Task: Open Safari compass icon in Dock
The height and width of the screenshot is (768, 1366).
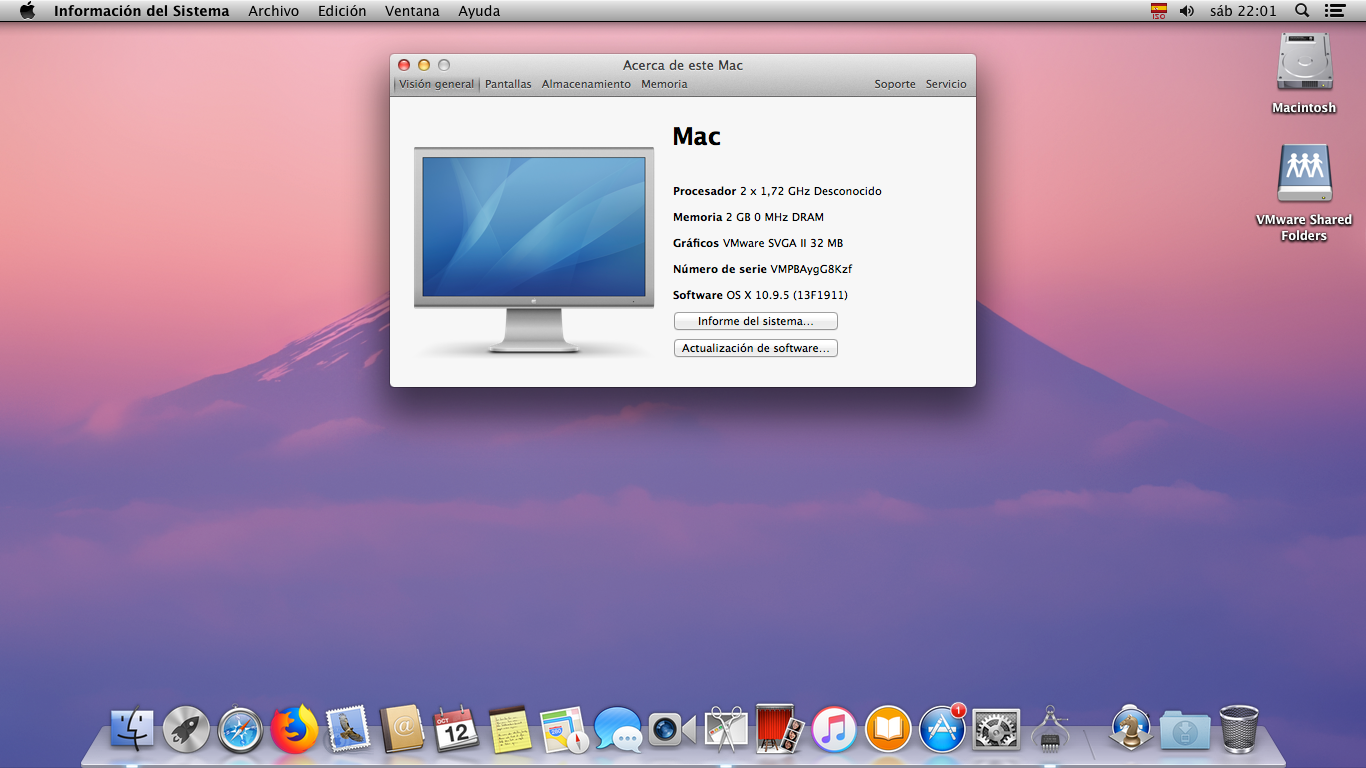Action: click(x=241, y=730)
